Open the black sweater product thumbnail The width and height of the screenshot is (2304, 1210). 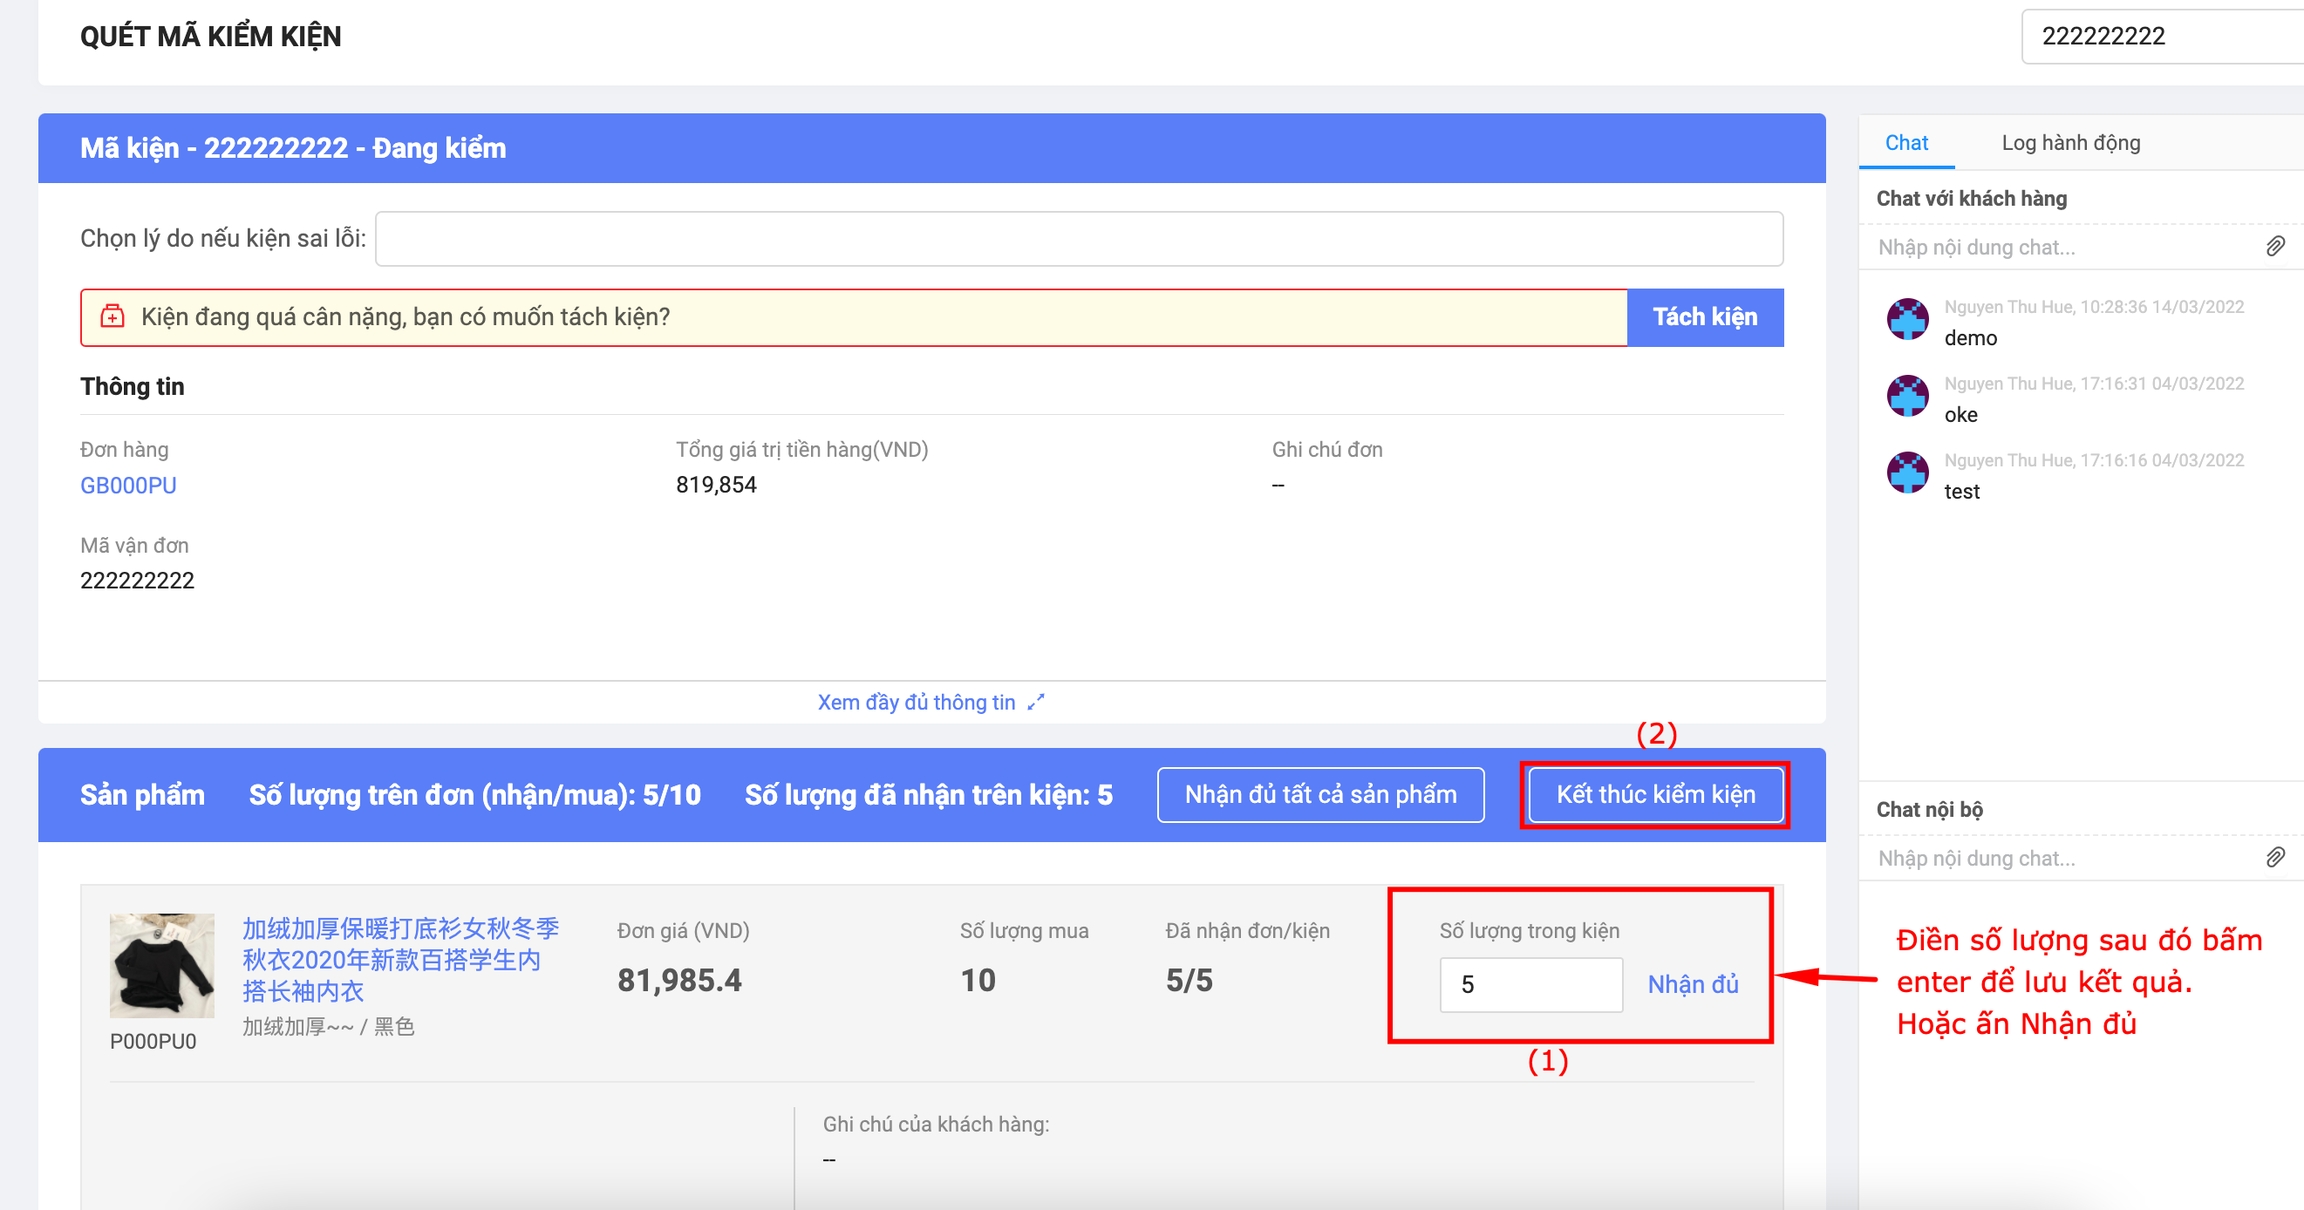(x=162, y=964)
